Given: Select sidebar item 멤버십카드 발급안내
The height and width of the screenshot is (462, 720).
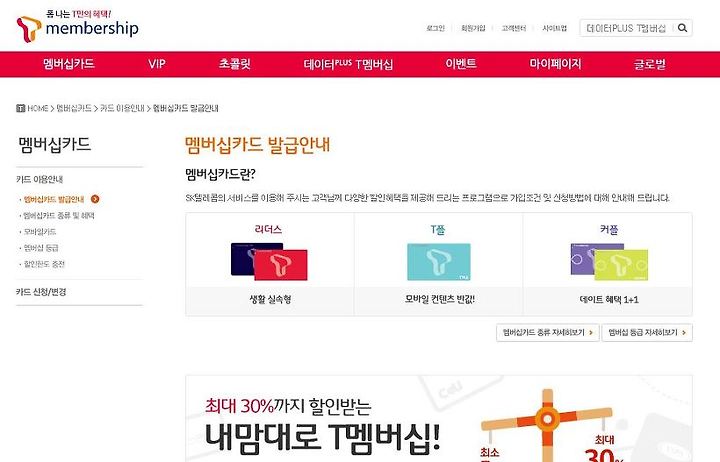Looking at the screenshot, I should pyautogui.click(x=54, y=199).
